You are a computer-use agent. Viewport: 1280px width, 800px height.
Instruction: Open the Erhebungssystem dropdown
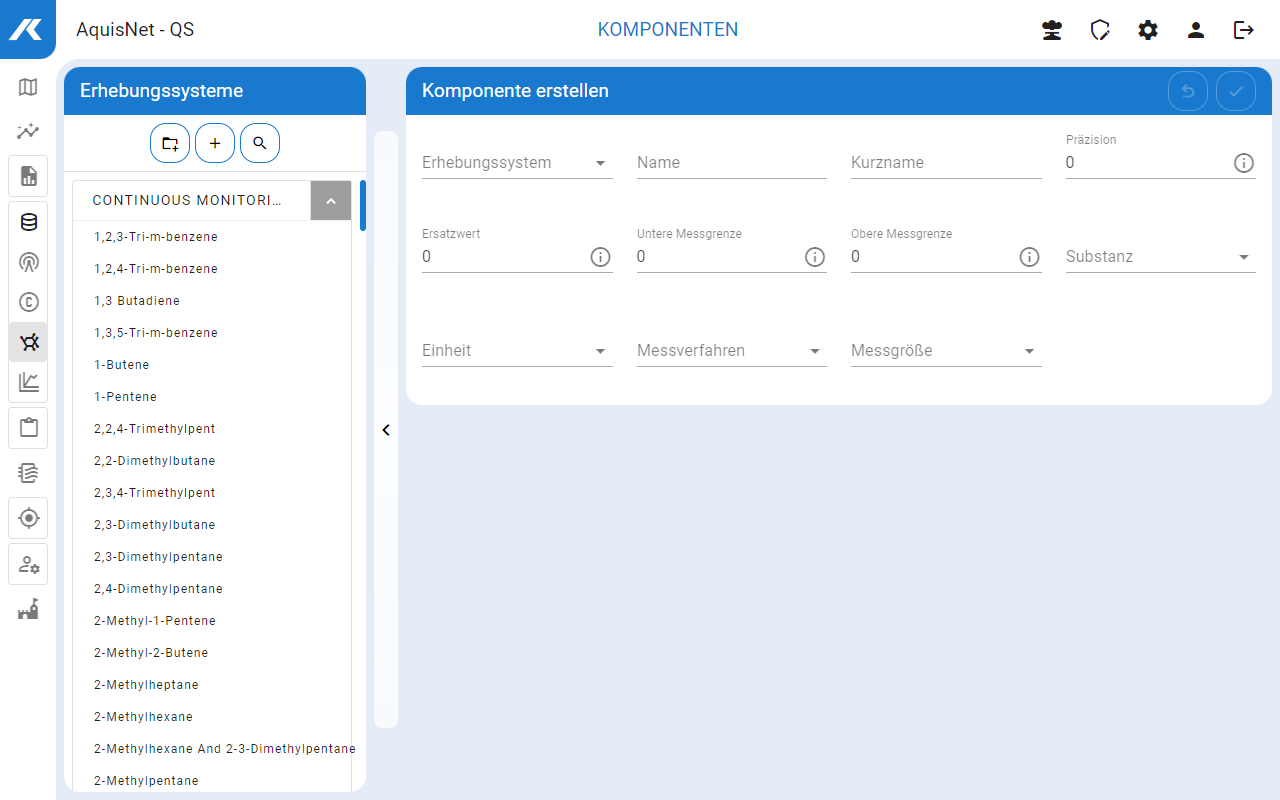pyautogui.click(x=517, y=163)
